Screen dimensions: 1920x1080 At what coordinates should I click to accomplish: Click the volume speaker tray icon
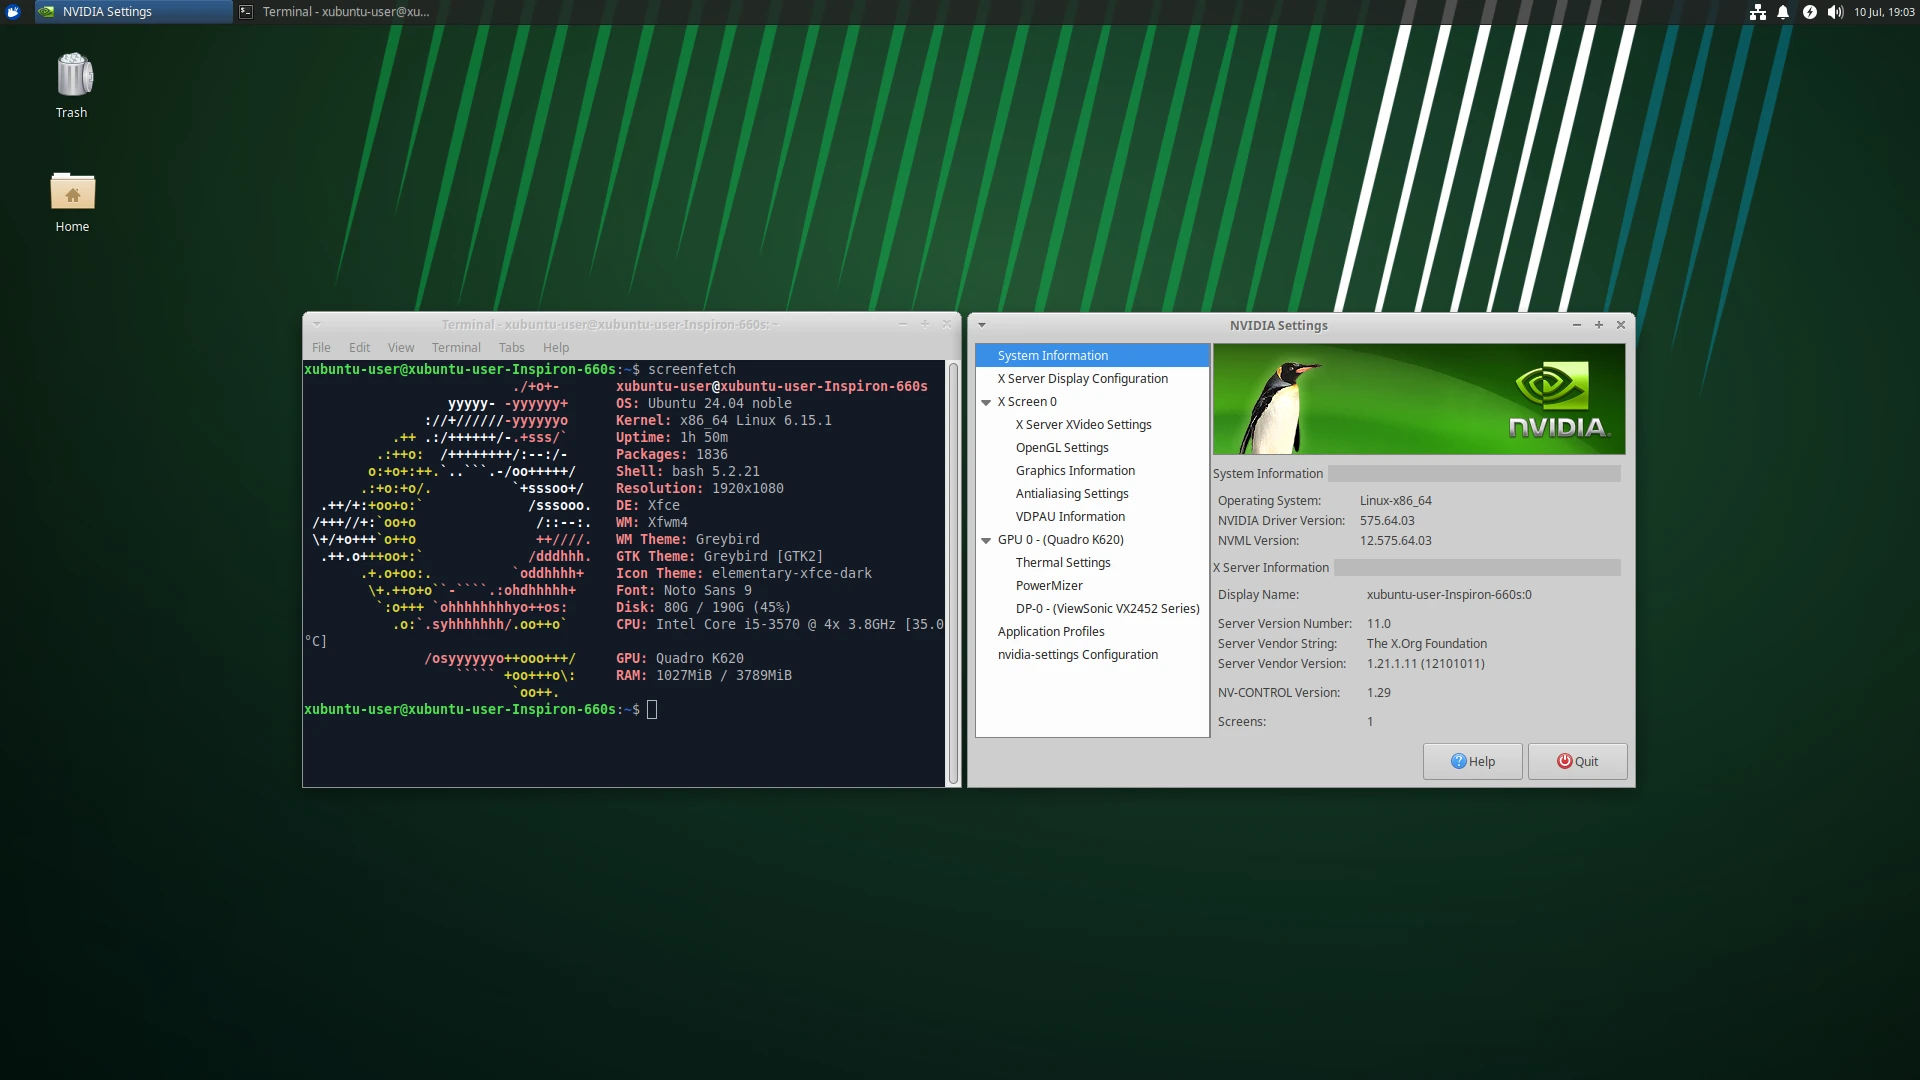(x=1835, y=12)
